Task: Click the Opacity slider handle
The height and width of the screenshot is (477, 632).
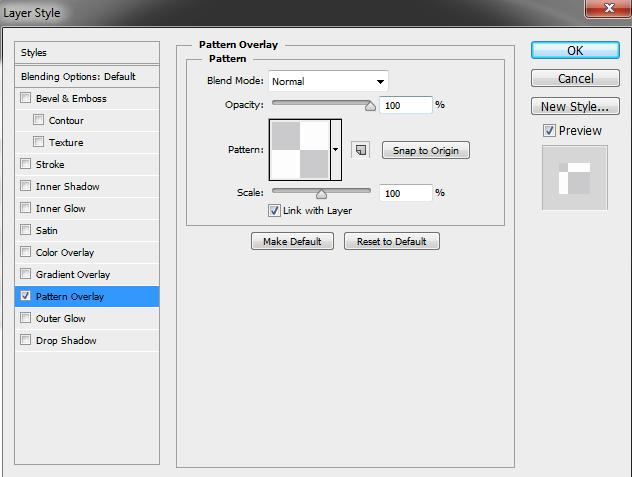Action: tap(370, 106)
